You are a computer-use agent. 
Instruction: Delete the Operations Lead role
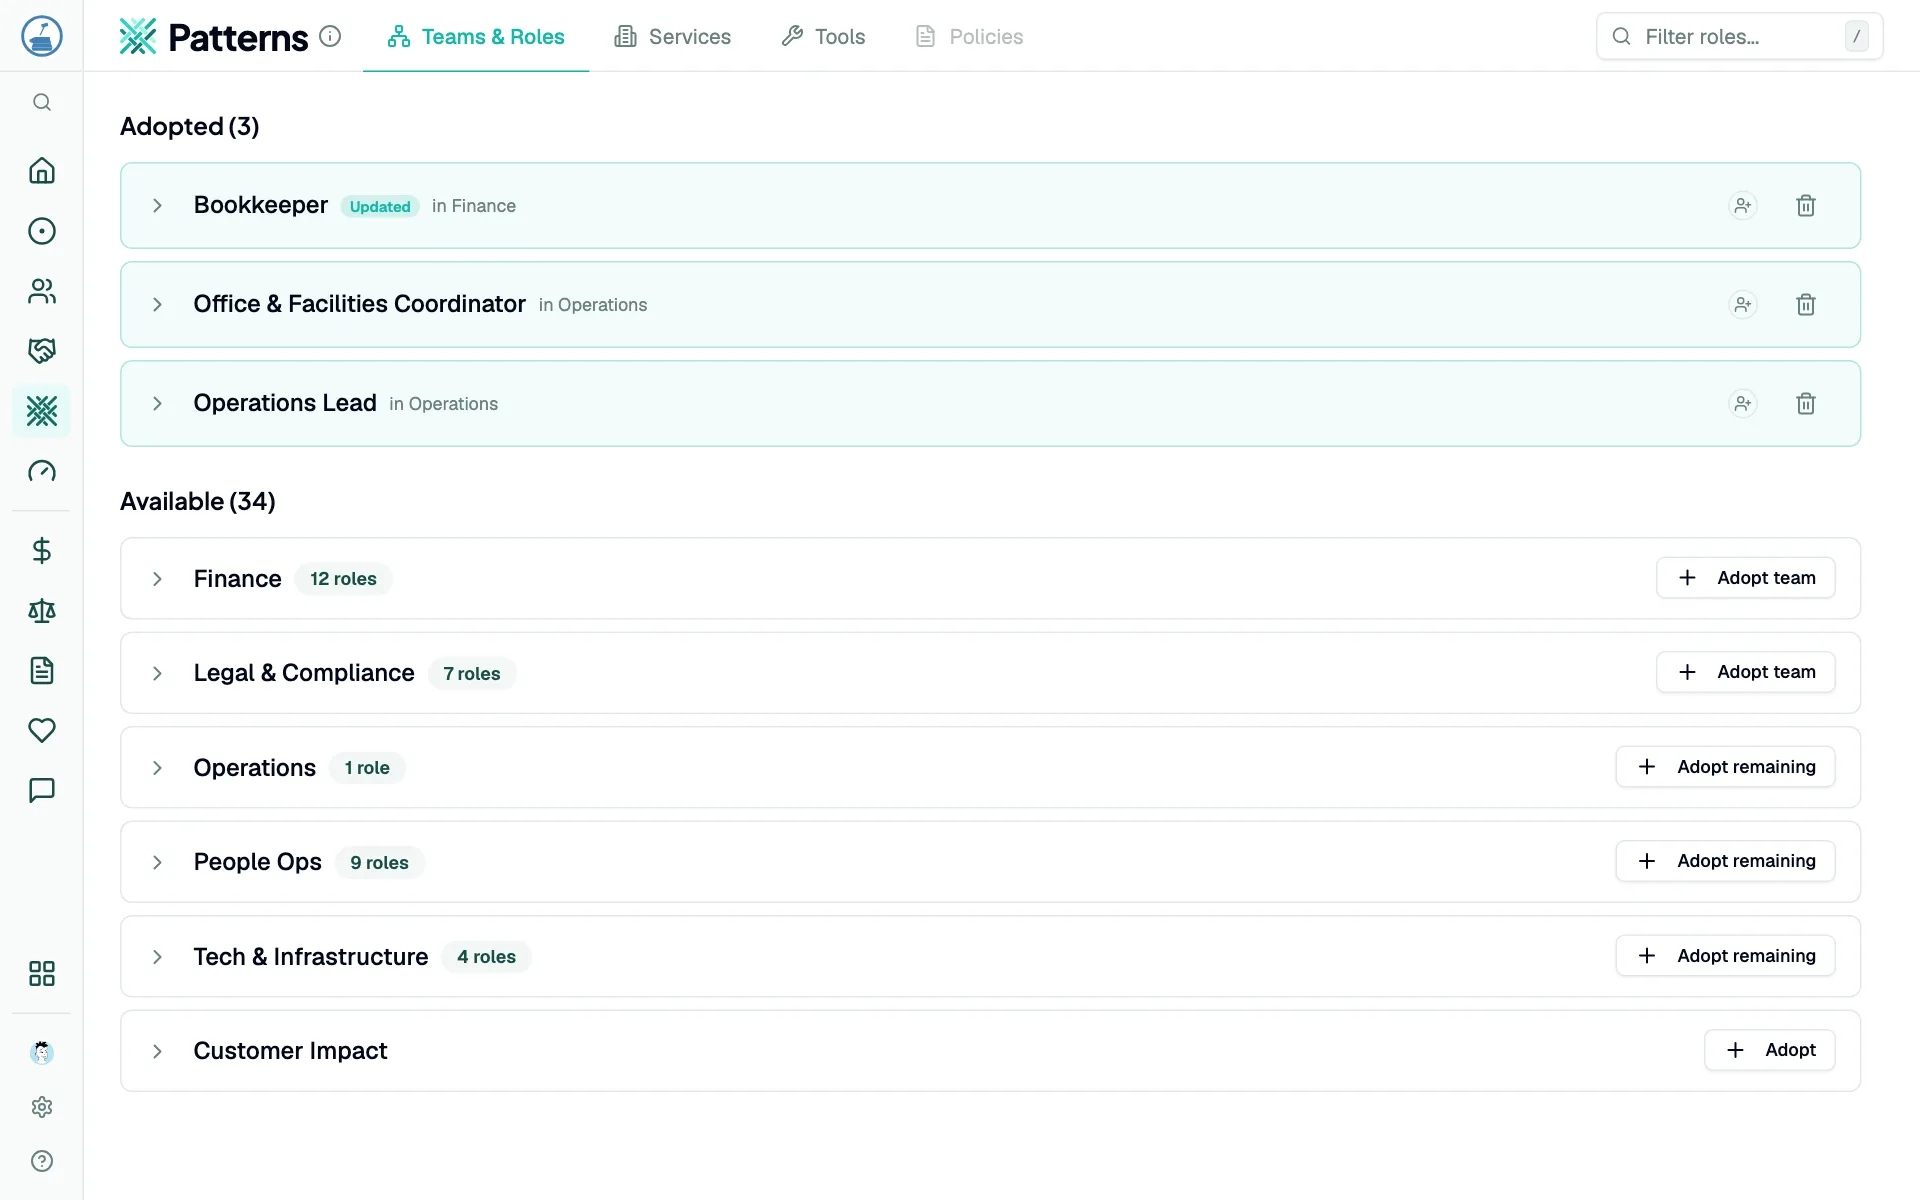[x=1806, y=403]
